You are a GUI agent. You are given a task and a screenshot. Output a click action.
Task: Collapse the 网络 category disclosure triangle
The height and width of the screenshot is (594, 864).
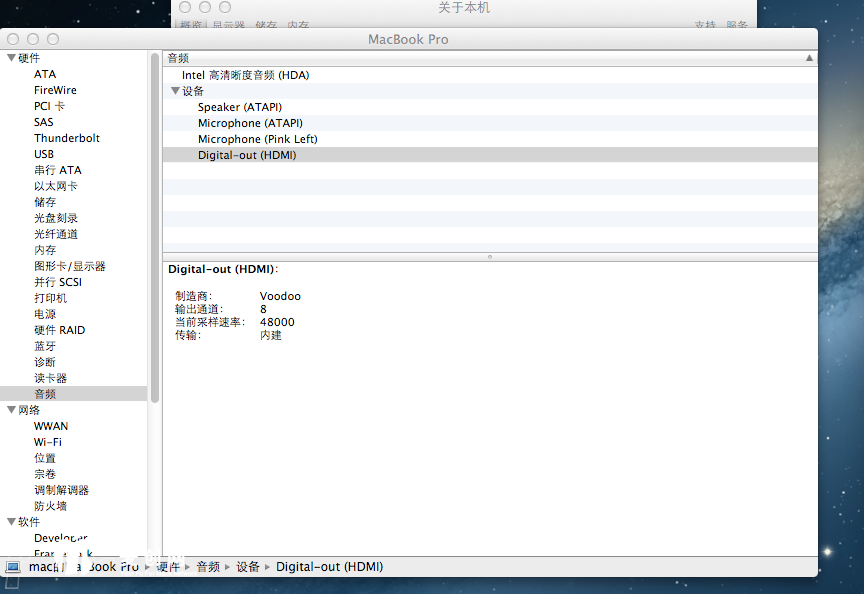pyautogui.click(x=10, y=409)
